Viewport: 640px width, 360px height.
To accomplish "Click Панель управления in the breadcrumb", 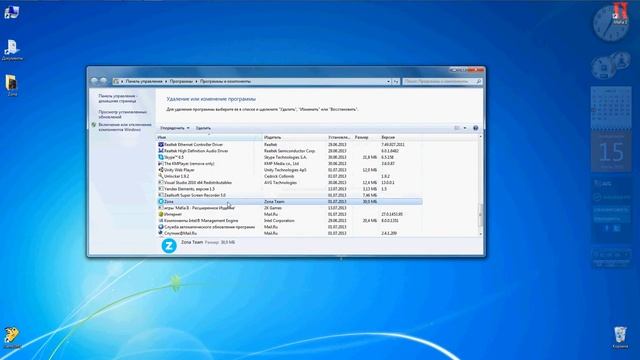I will coord(144,82).
